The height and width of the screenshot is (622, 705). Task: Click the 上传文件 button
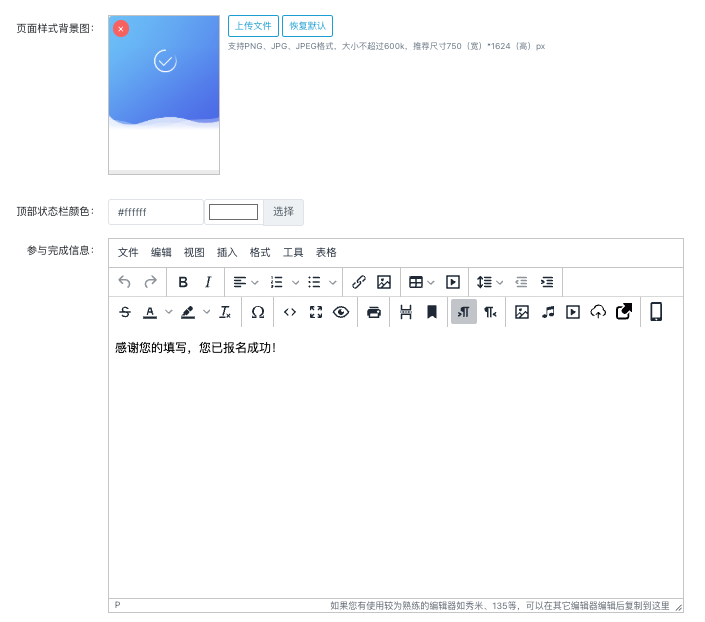253,26
